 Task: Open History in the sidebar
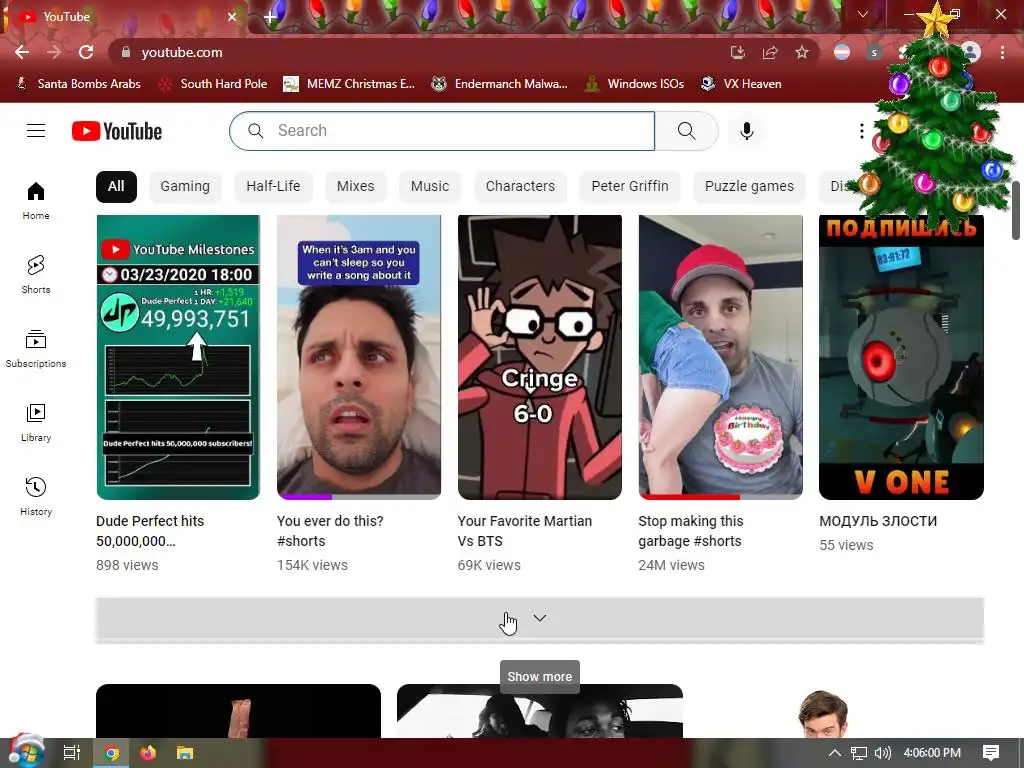click(36, 496)
